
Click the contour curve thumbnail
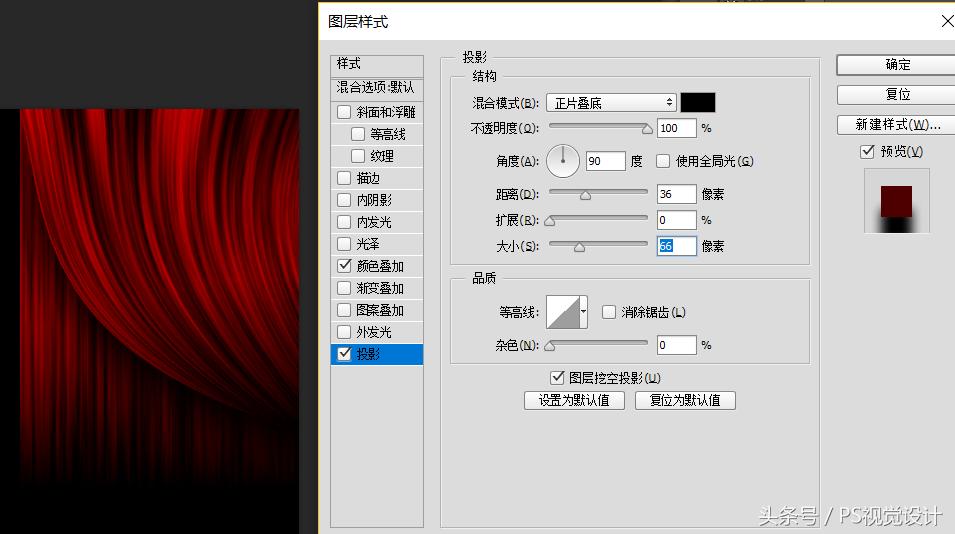pos(563,312)
